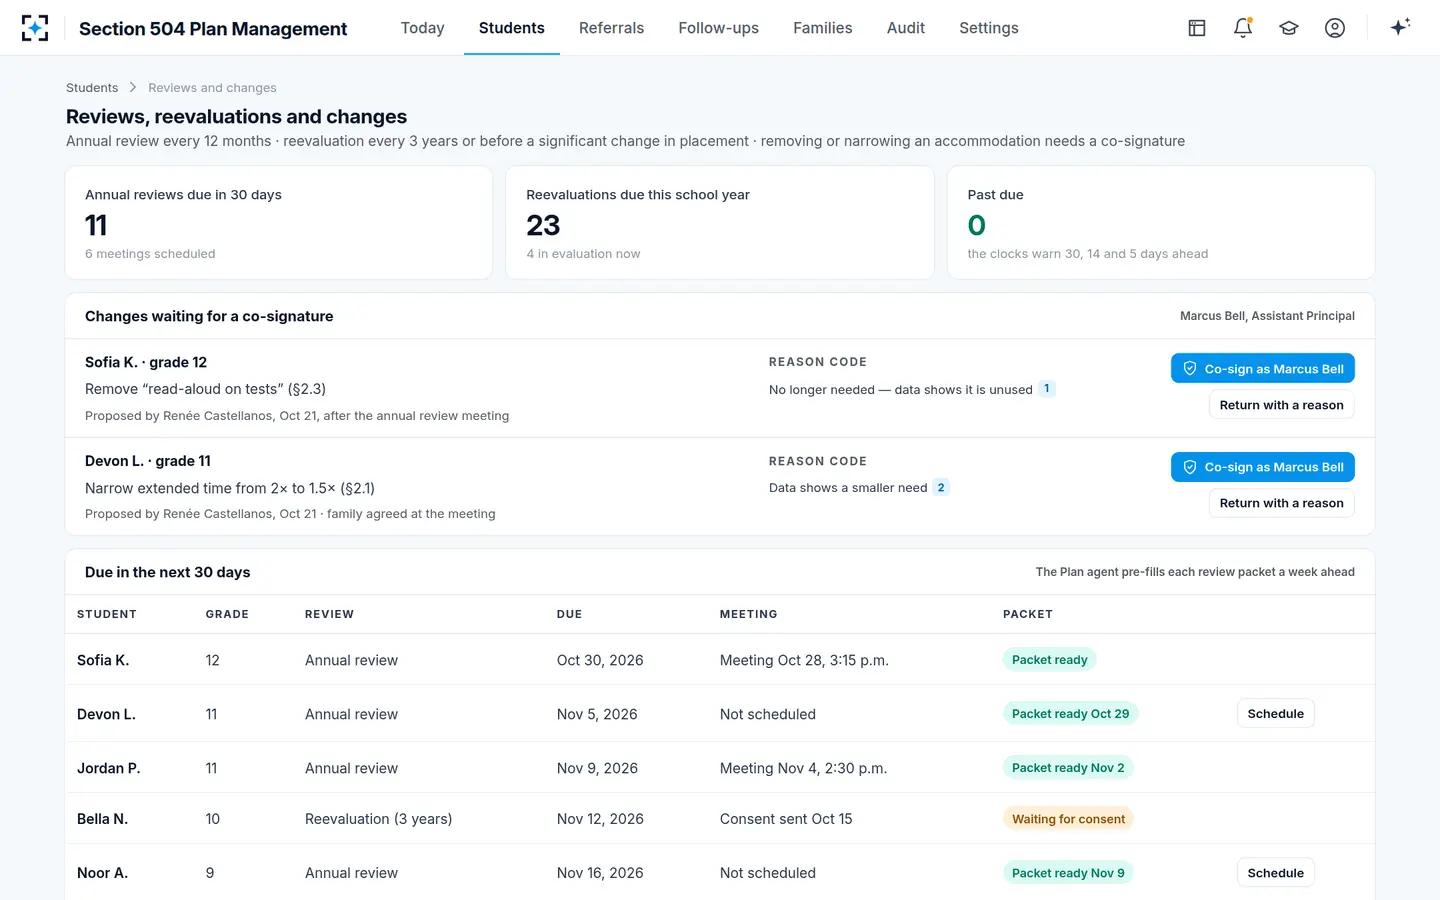Switch to the Today tab
1440x900 pixels.
422,28
